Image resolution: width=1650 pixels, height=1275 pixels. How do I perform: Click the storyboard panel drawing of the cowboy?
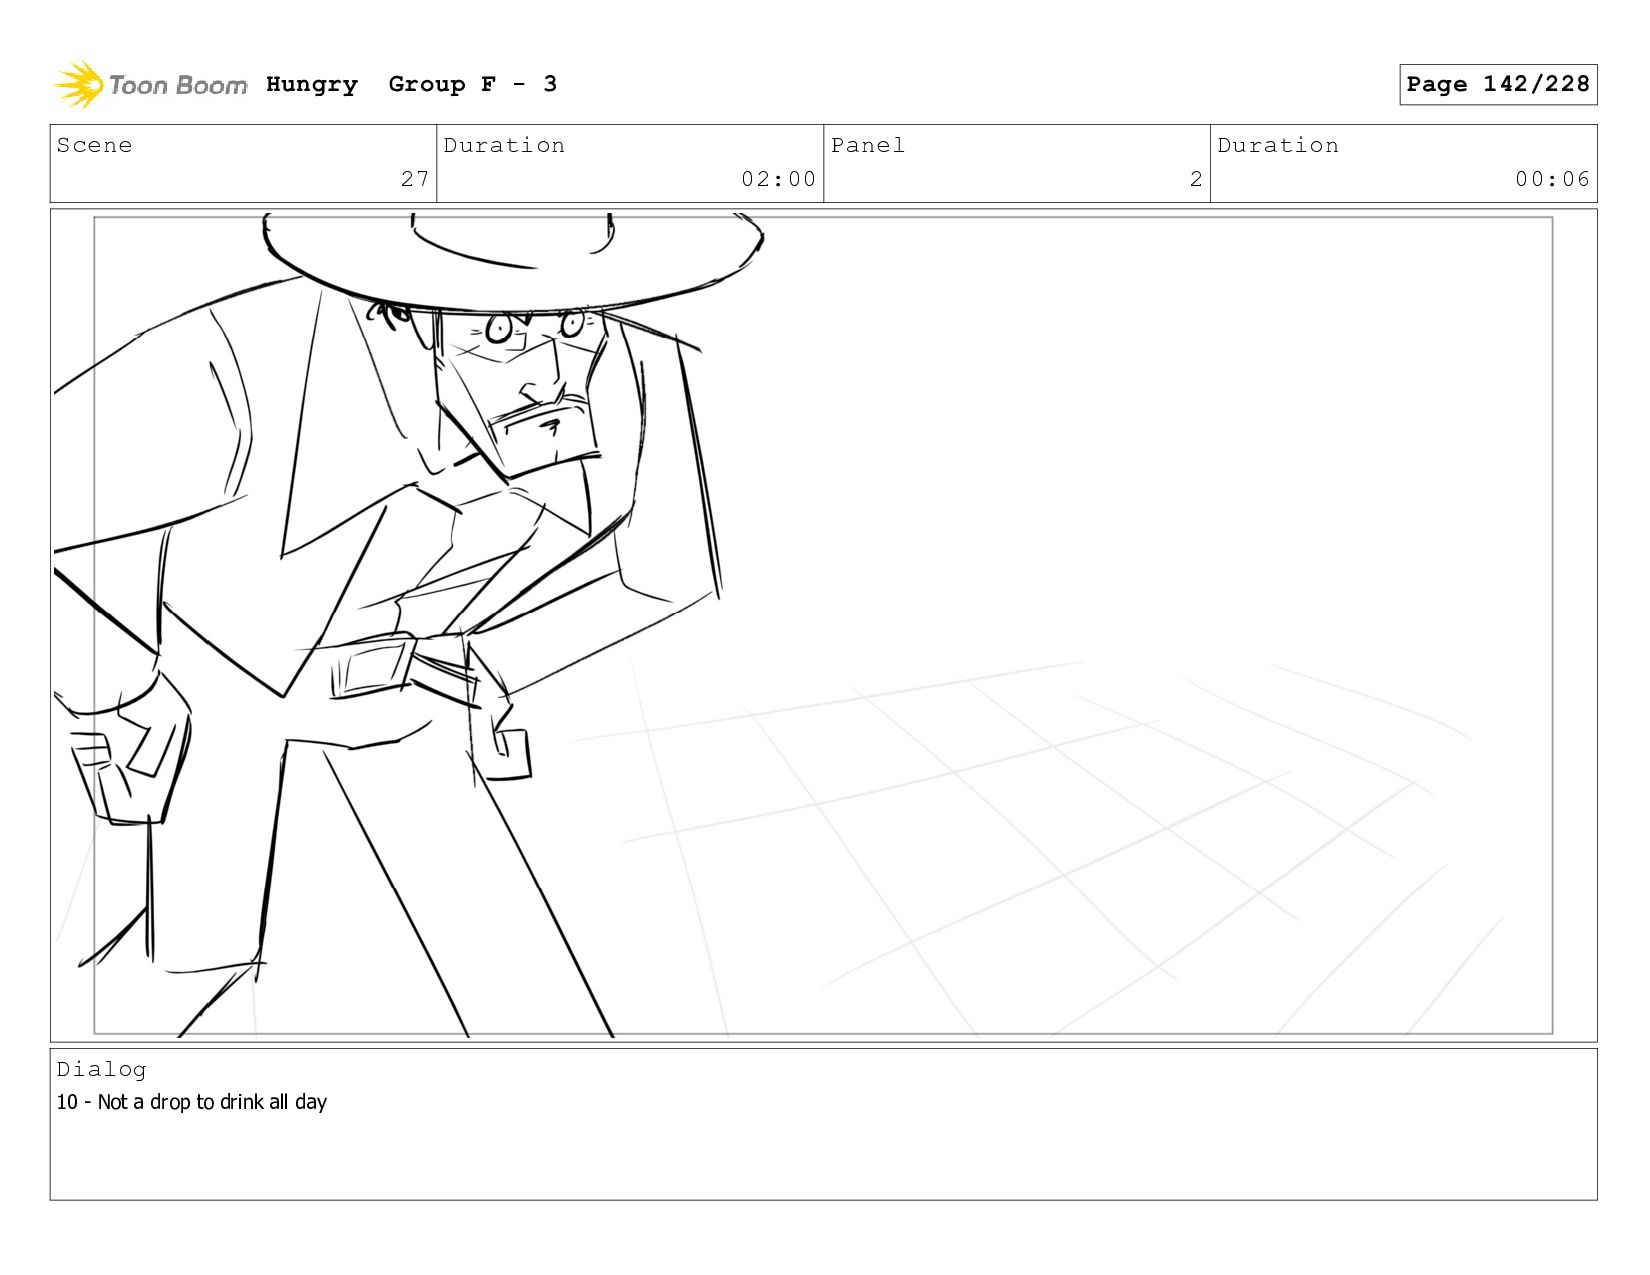coord(823,625)
